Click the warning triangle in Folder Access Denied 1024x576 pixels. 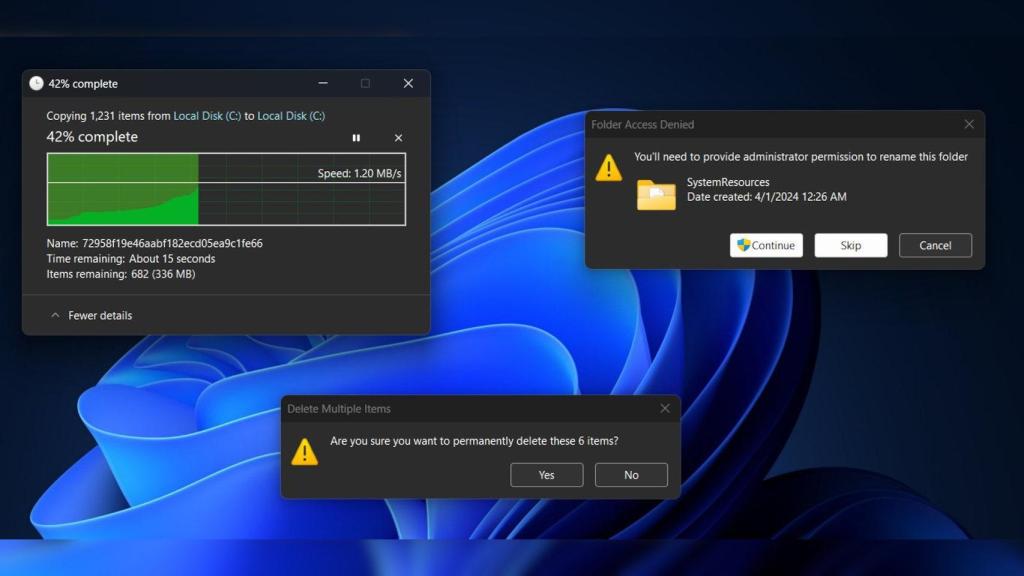(610, 168)
